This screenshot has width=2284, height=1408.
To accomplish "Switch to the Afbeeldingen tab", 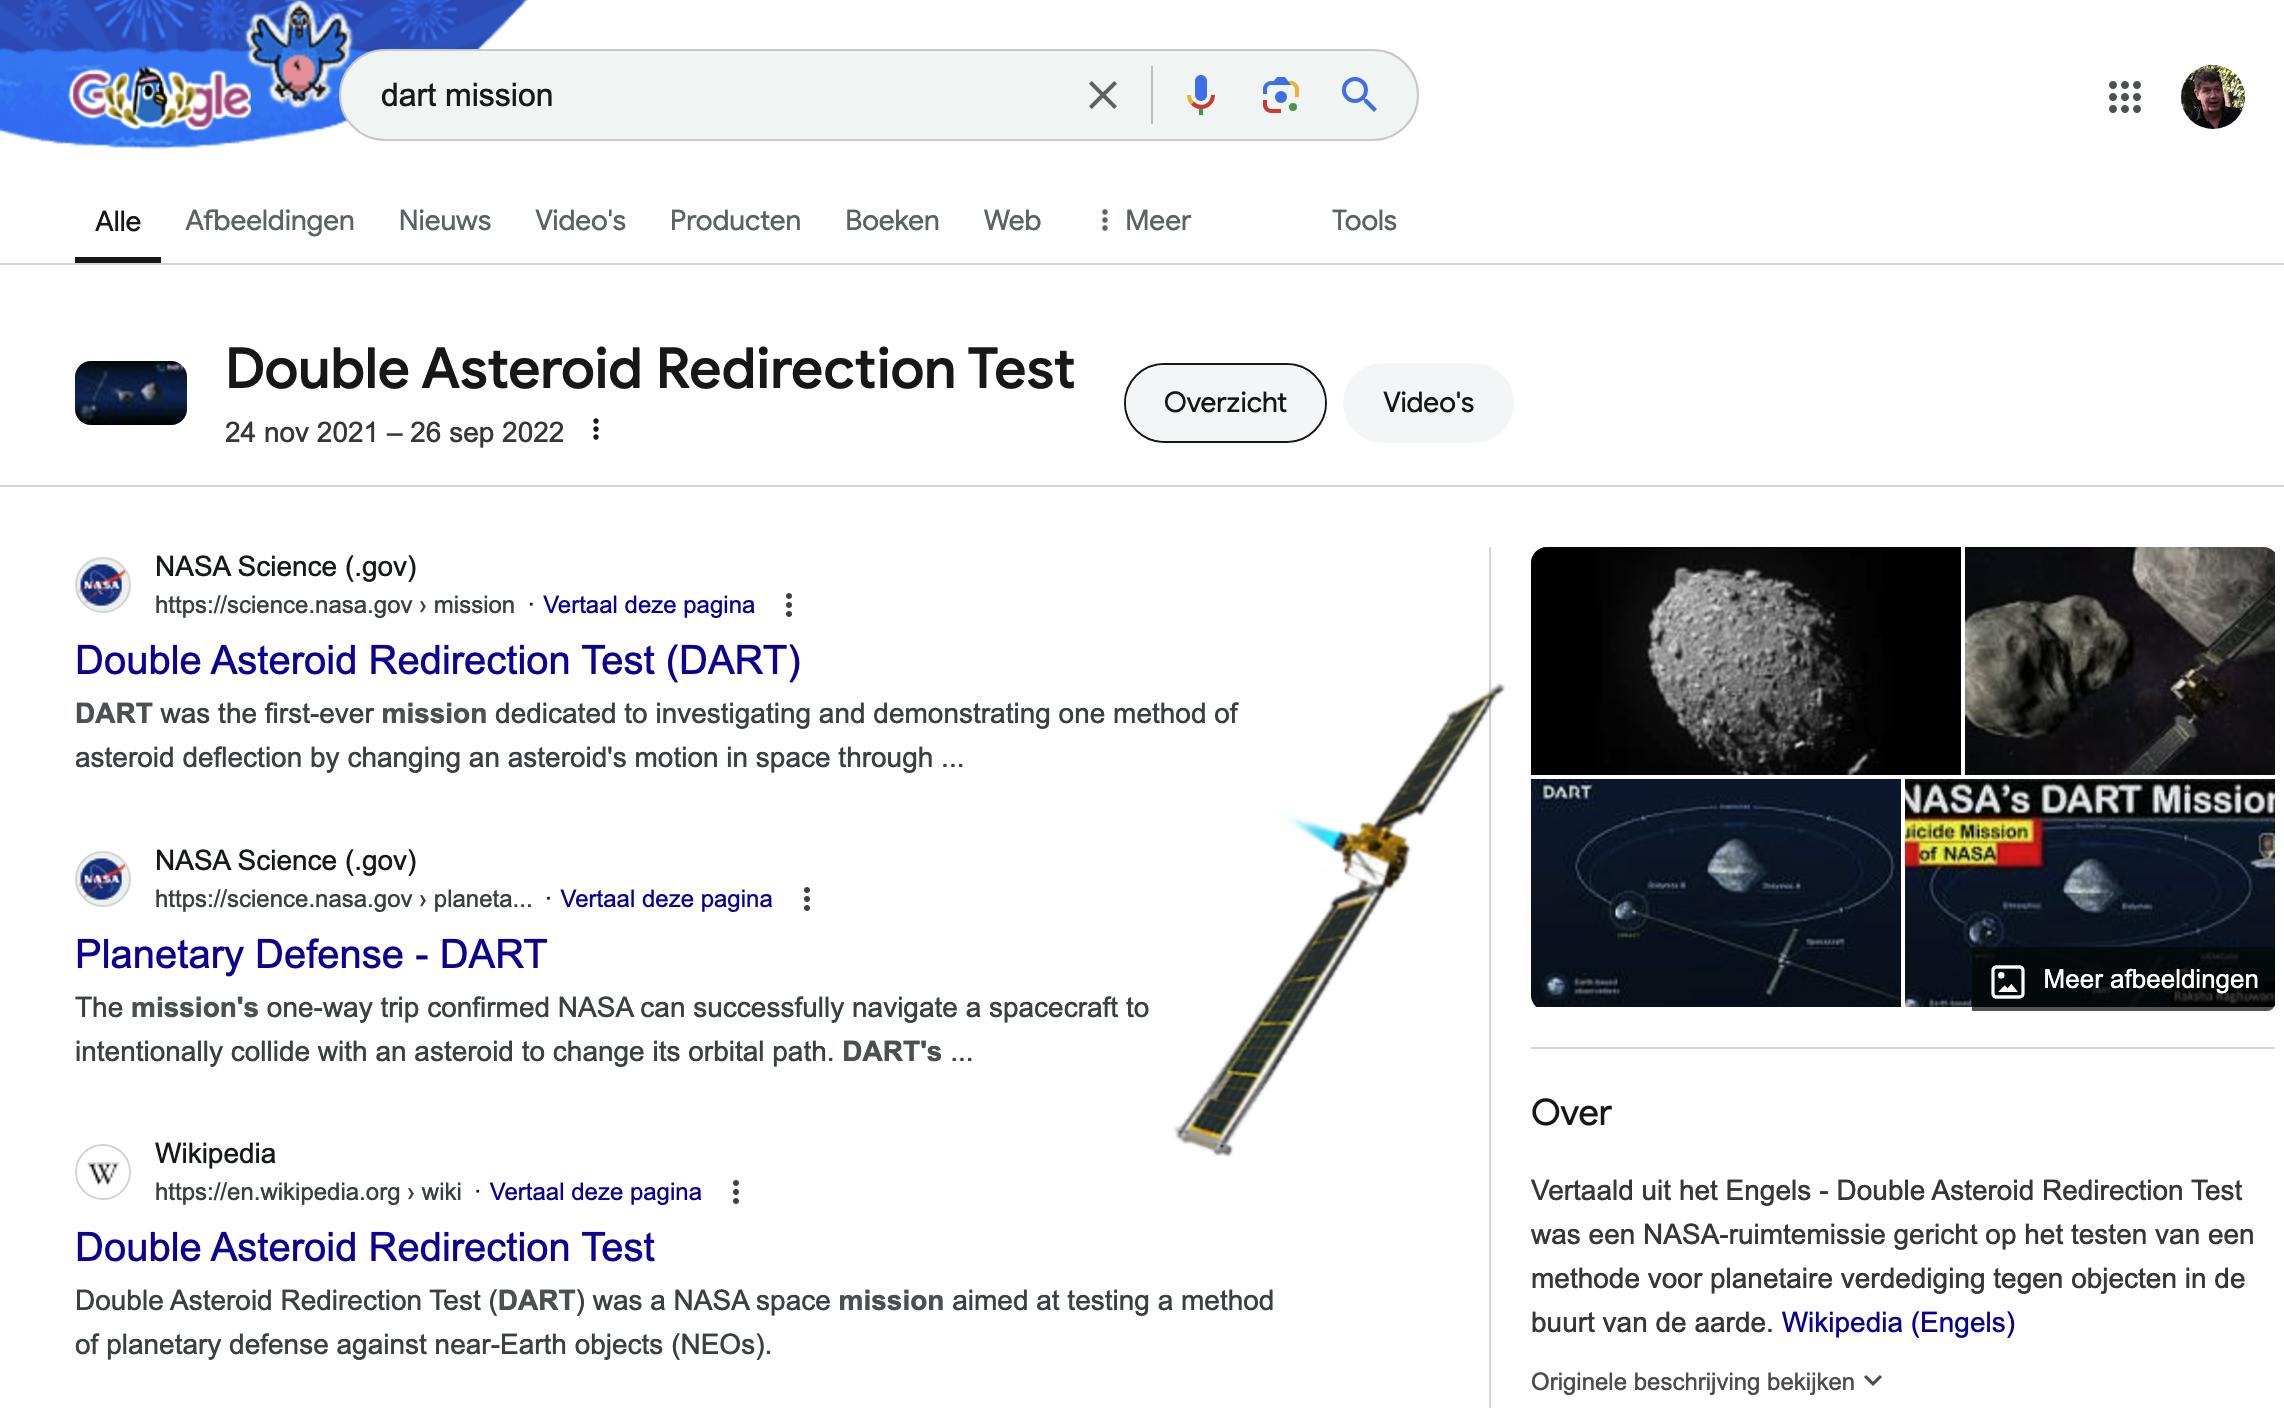I will tap(269, 221).
